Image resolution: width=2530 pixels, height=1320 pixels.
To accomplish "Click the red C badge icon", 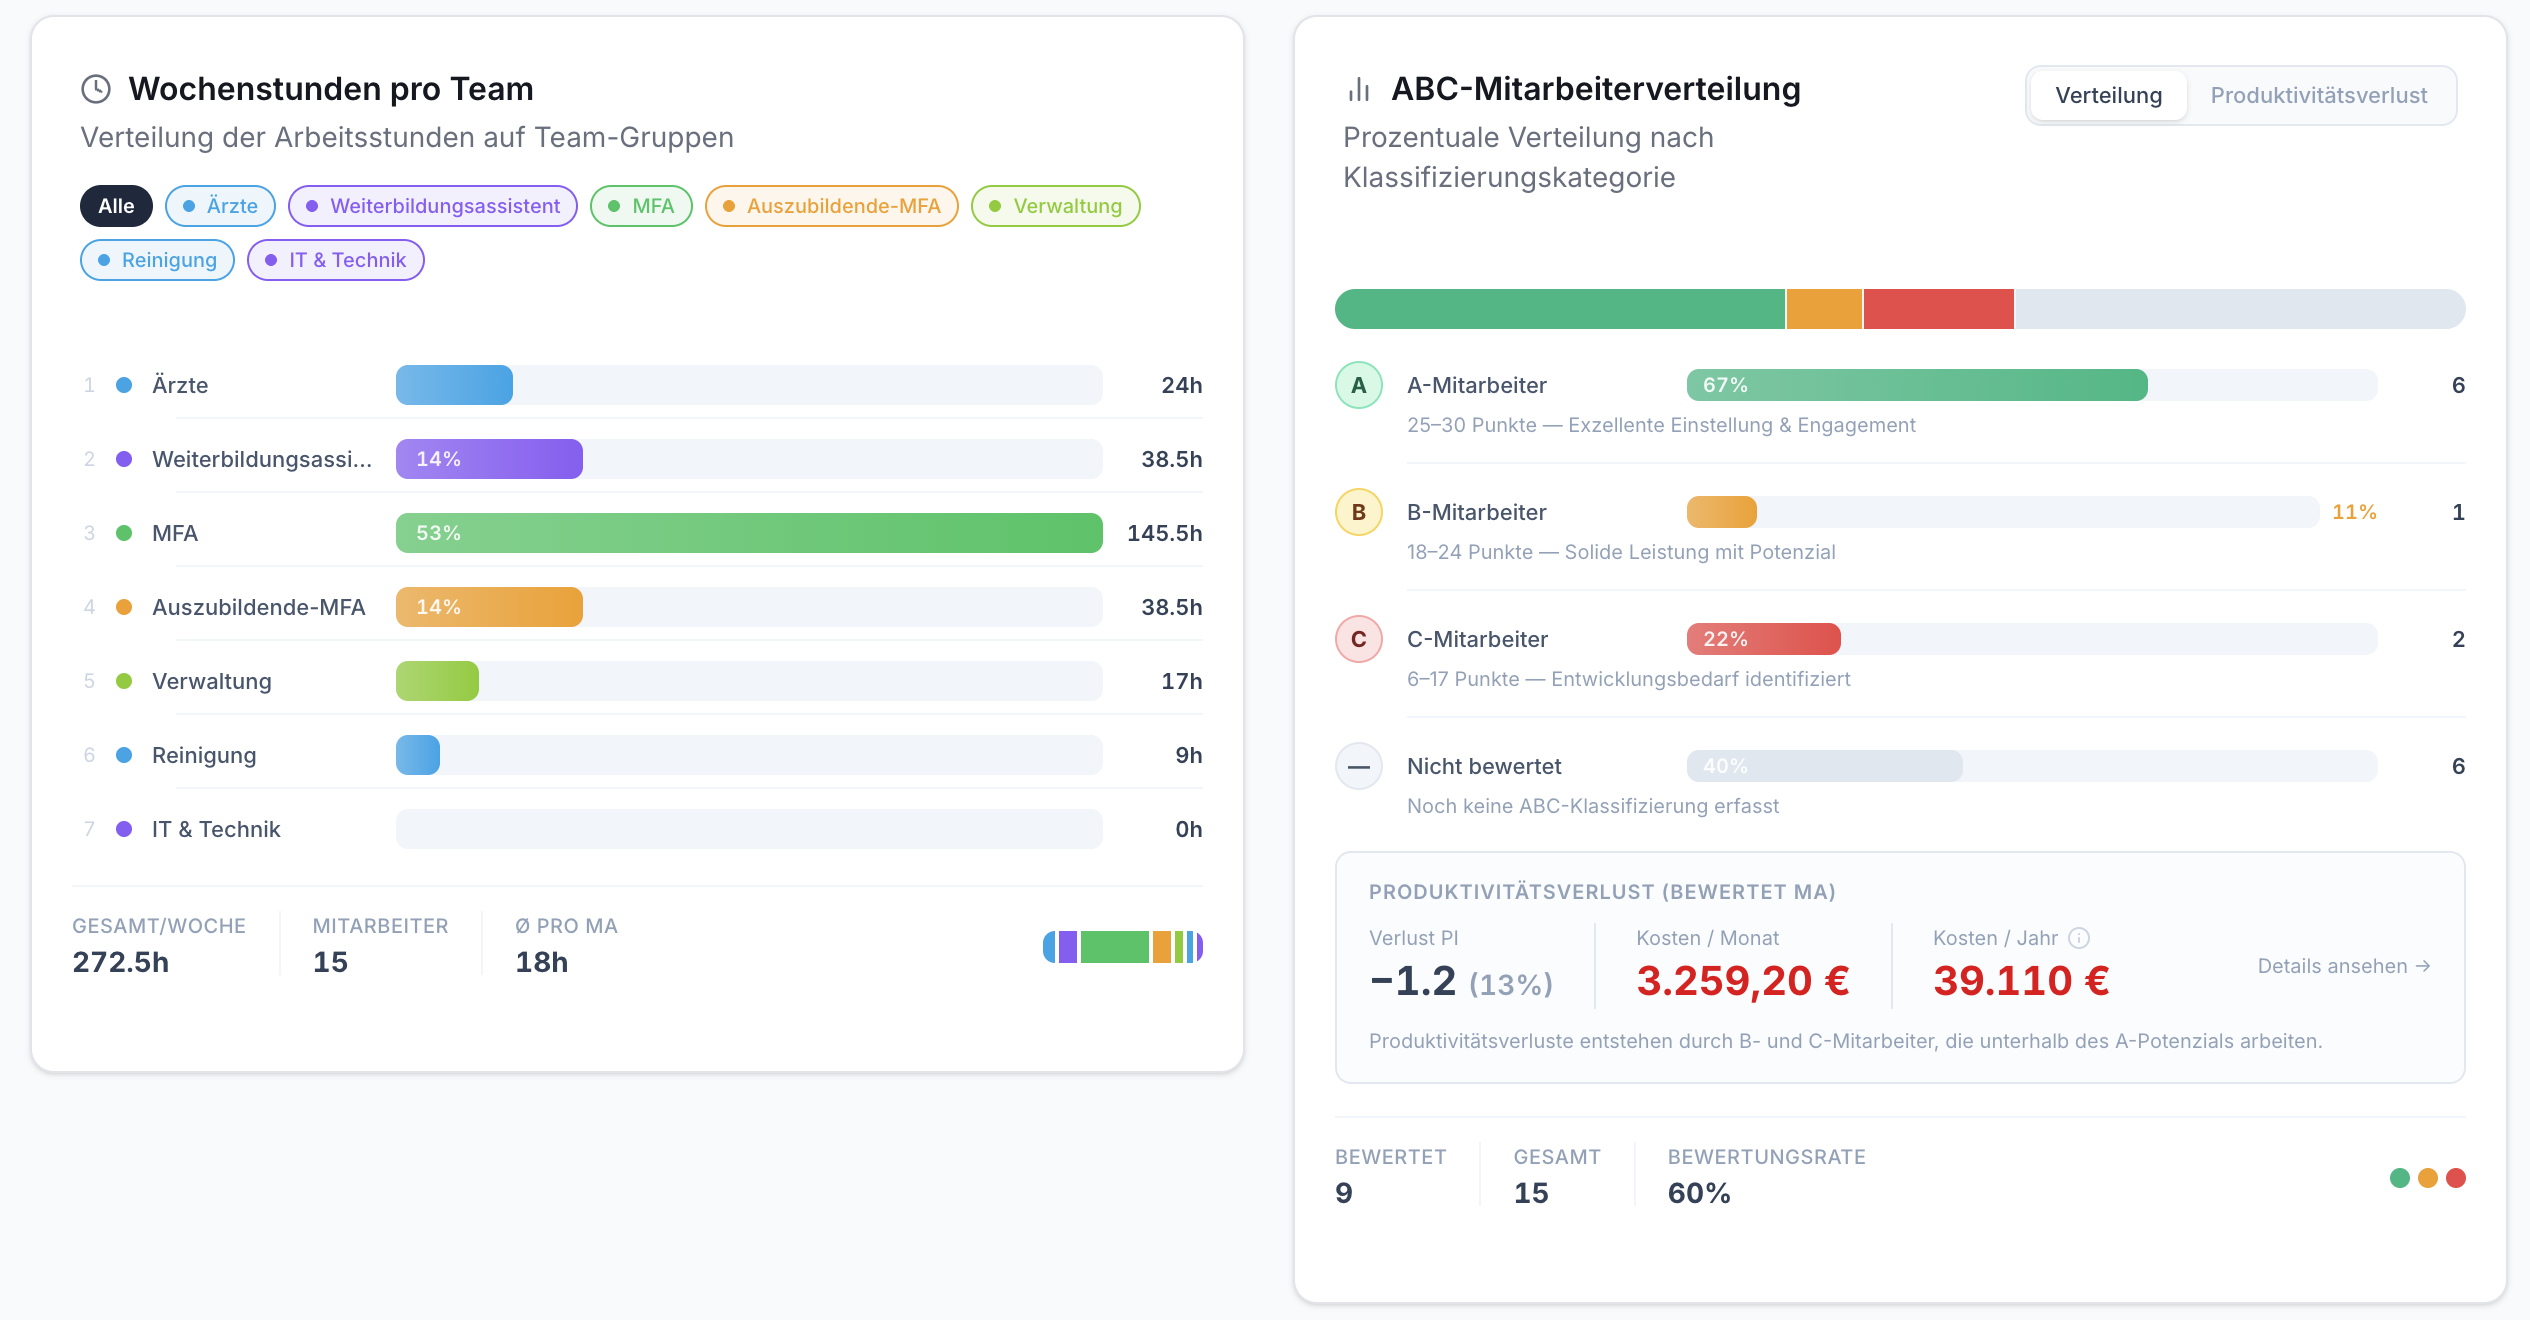I will coord(1359,639).
